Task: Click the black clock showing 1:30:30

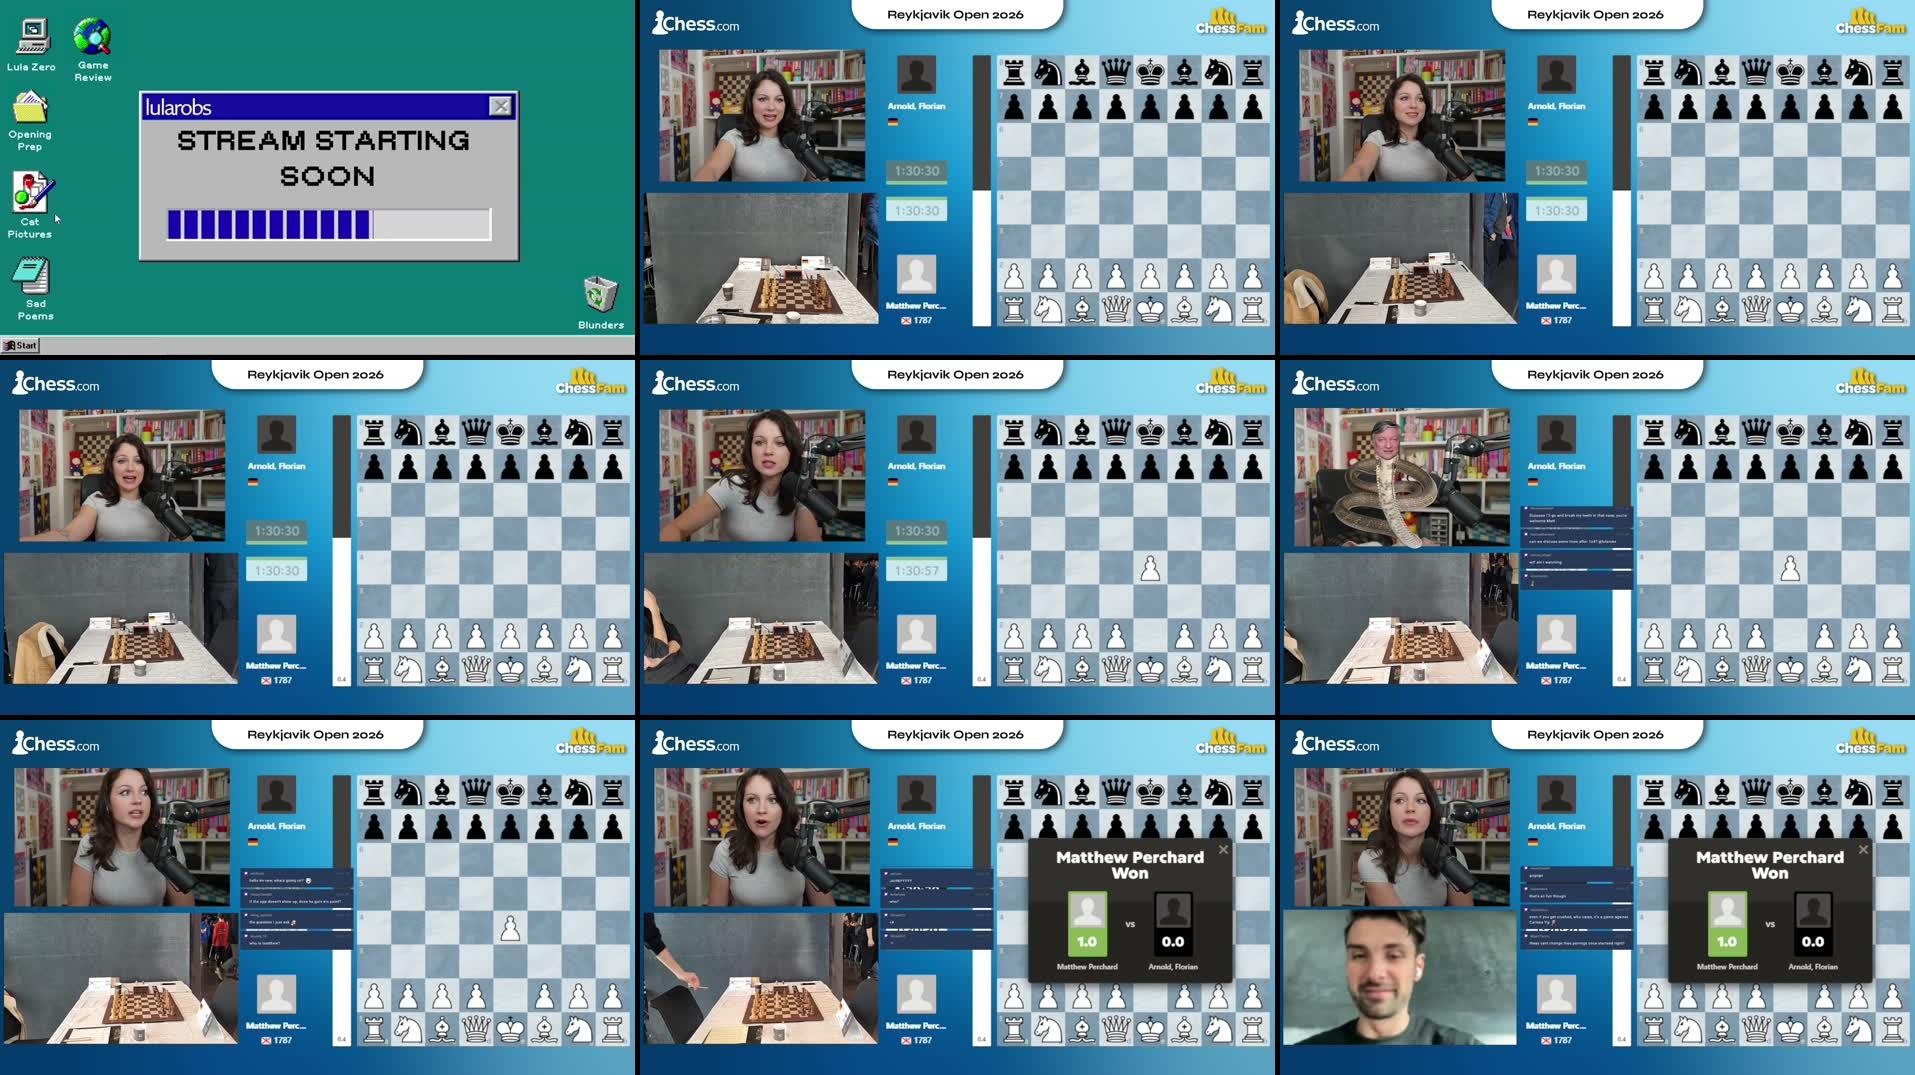Action: click(x=916, y=171)
